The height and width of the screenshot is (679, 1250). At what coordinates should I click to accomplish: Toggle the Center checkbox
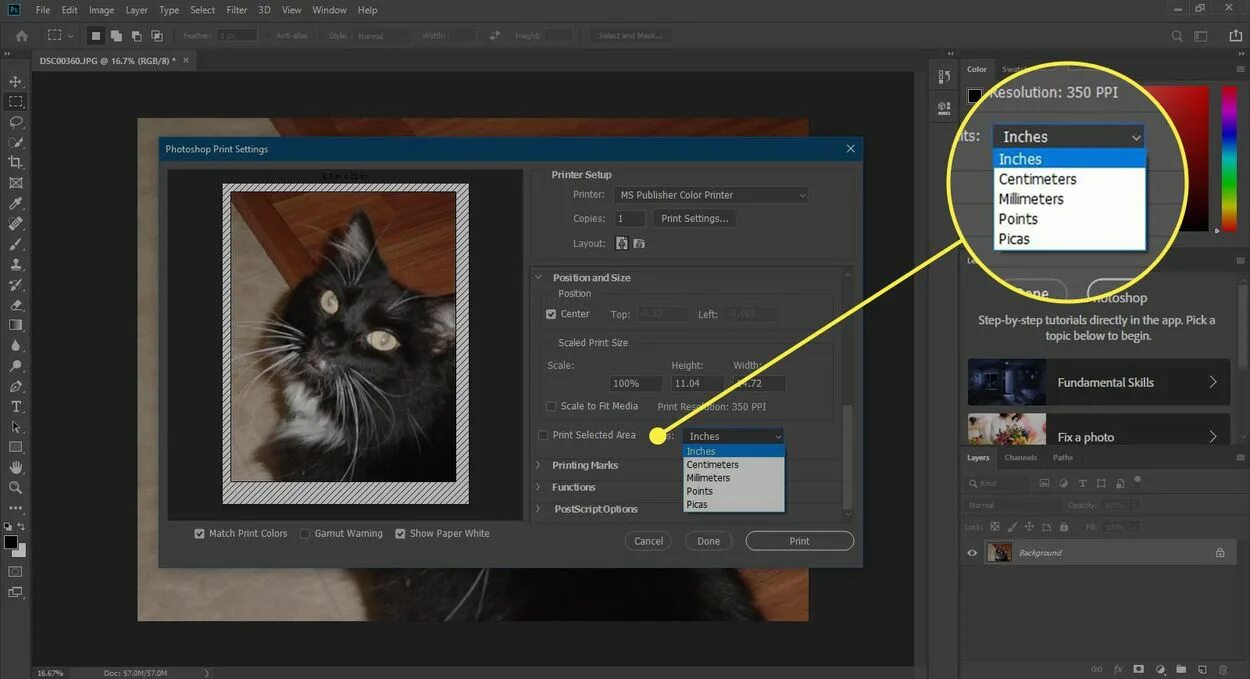[551, 314]
